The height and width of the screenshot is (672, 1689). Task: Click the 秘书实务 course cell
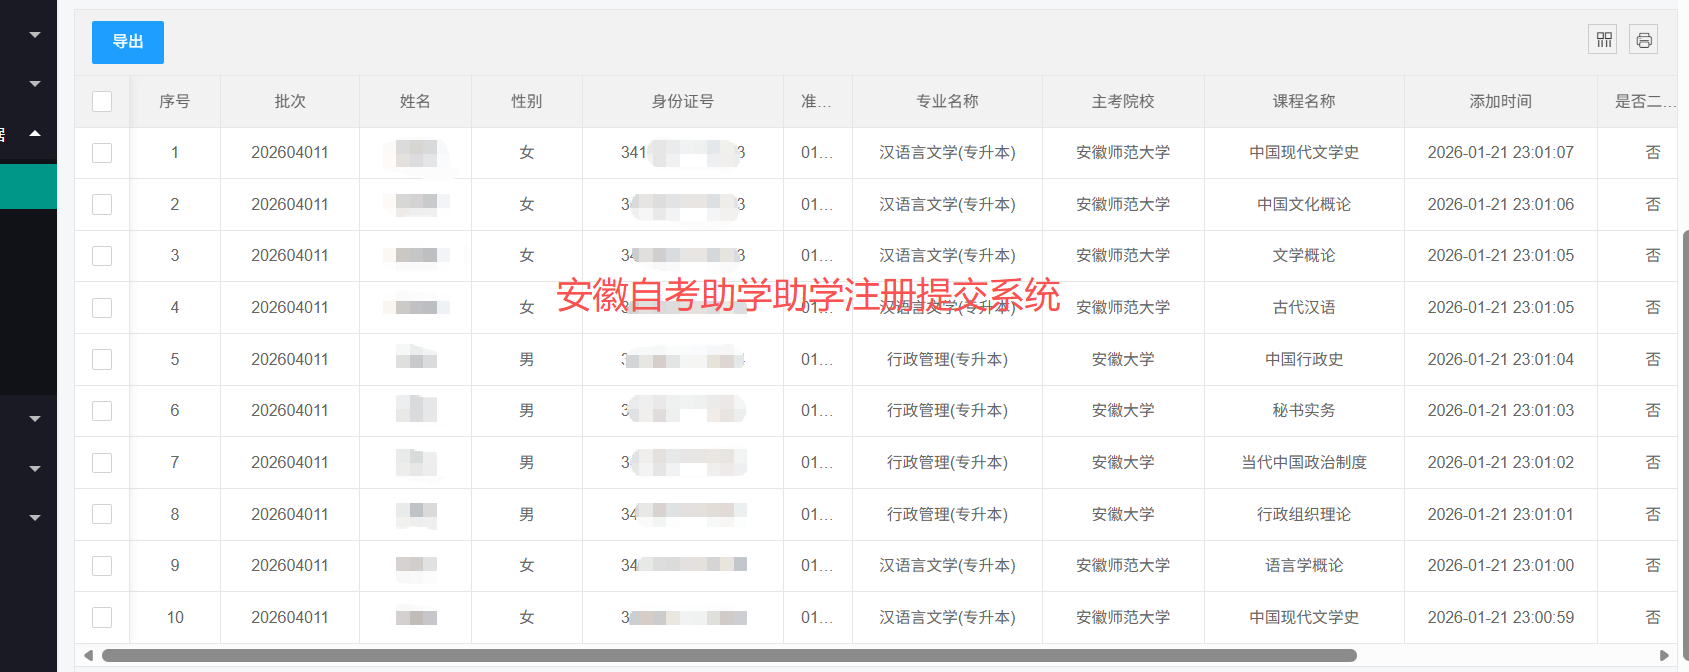1304,411
